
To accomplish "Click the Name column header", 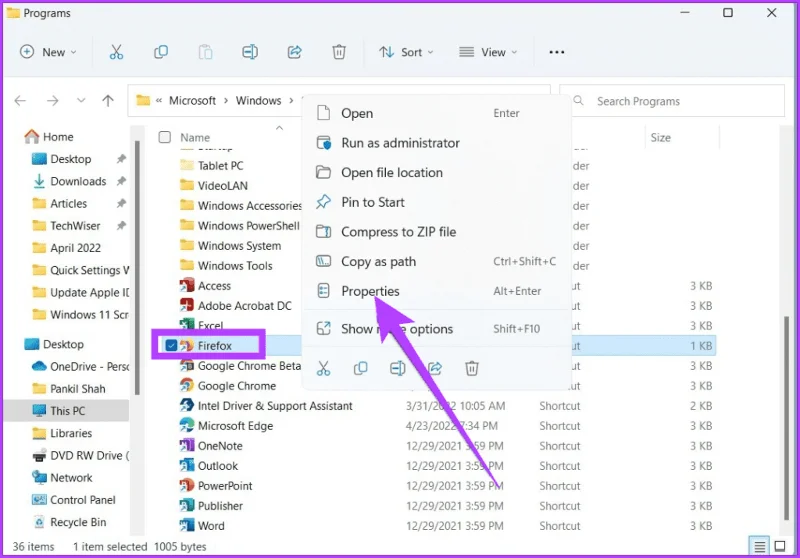I will coord(195,137).
